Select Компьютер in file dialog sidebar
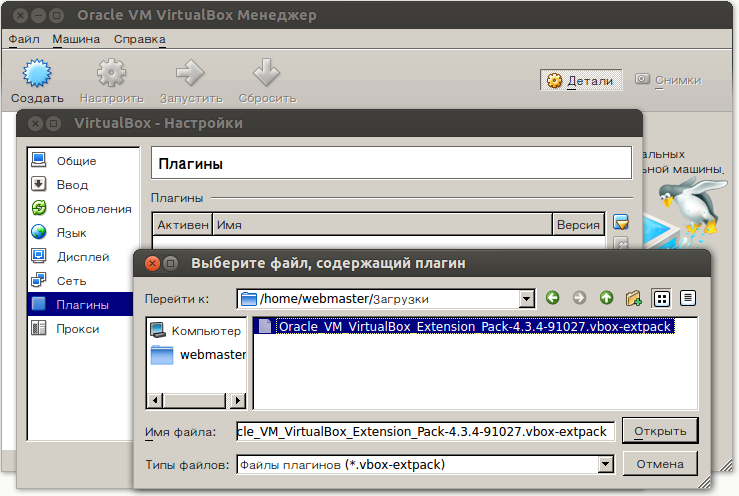 (x=196, y=330)
